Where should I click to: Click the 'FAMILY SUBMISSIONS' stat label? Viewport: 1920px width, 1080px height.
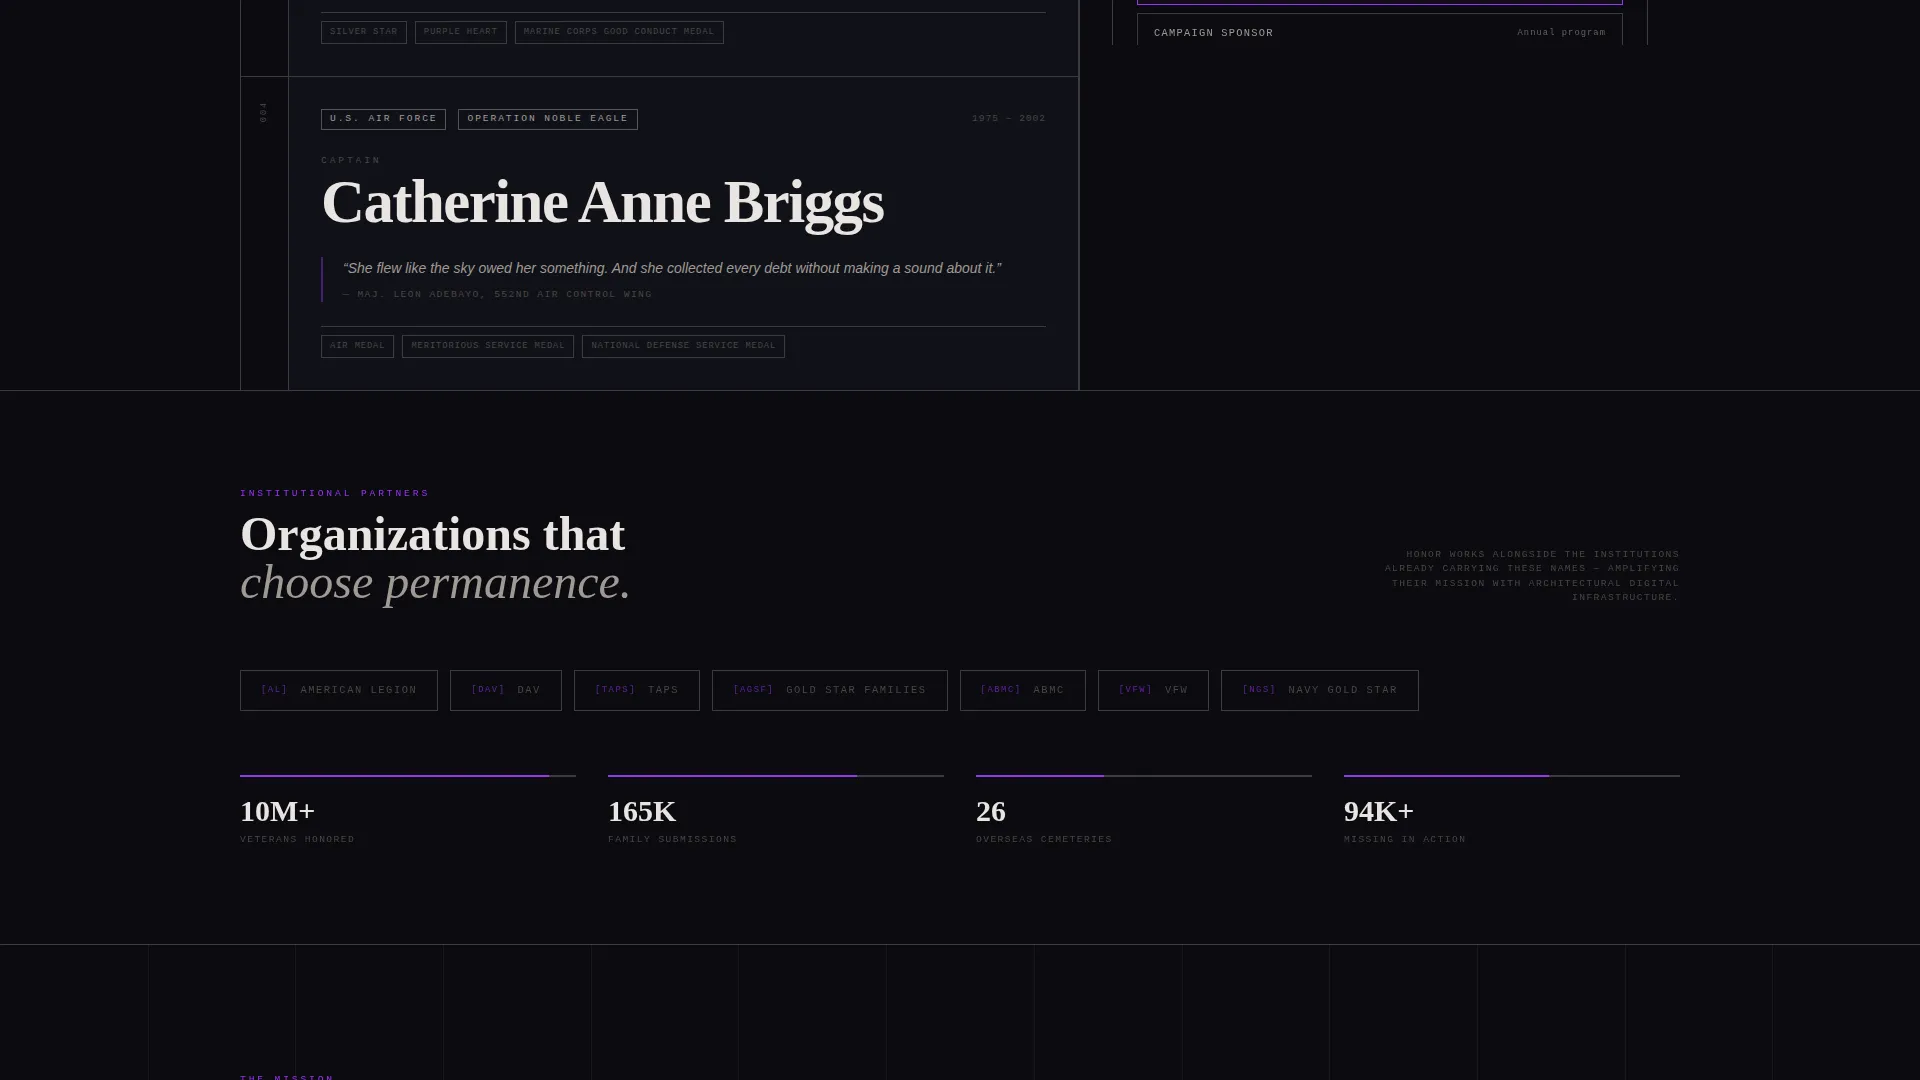[x=673, y=840]
